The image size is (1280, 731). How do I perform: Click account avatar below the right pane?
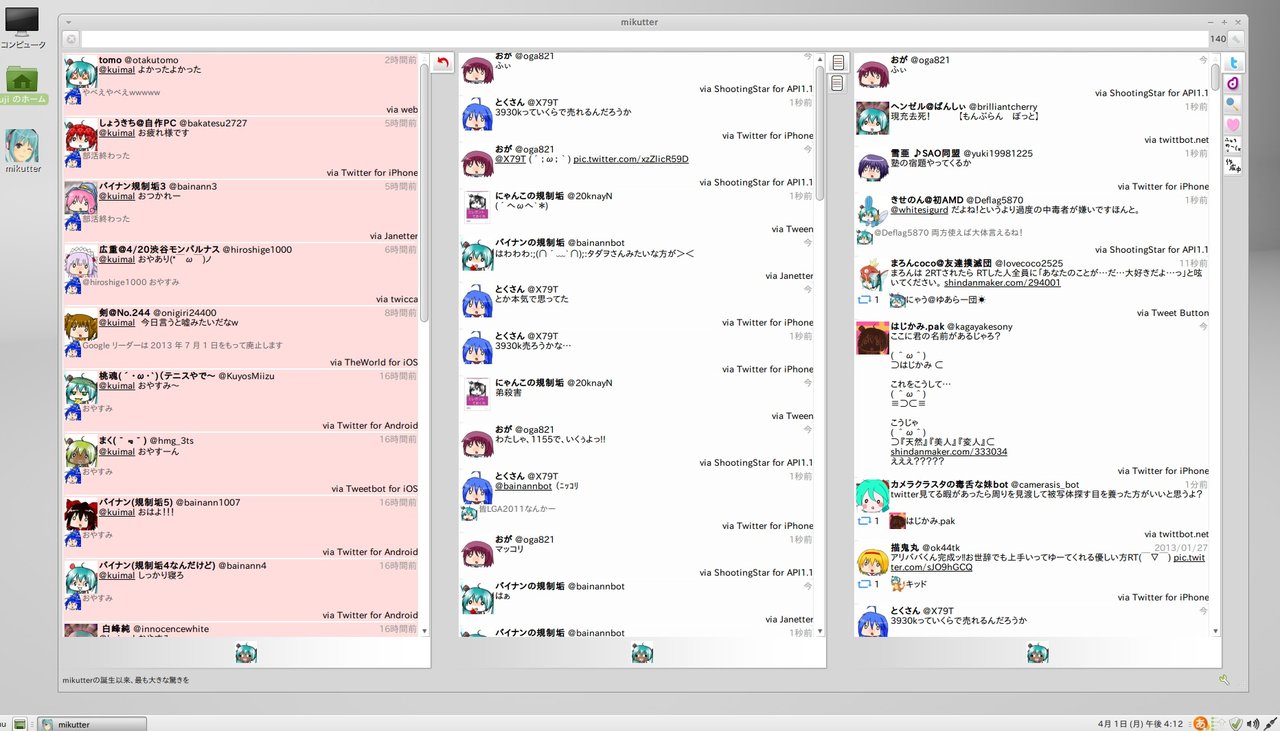point(1038,653)
